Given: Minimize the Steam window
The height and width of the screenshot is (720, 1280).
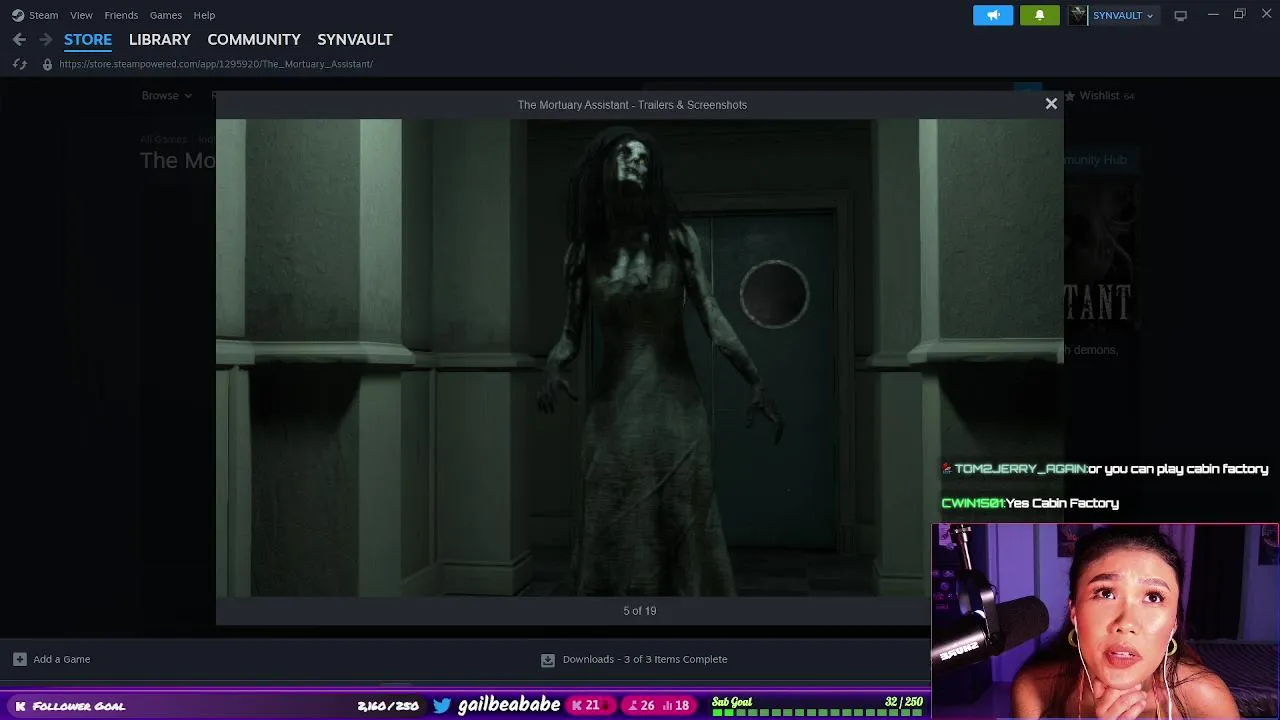Looking at the screenshot, I should pyautogui.click(x=1213, y=14).
